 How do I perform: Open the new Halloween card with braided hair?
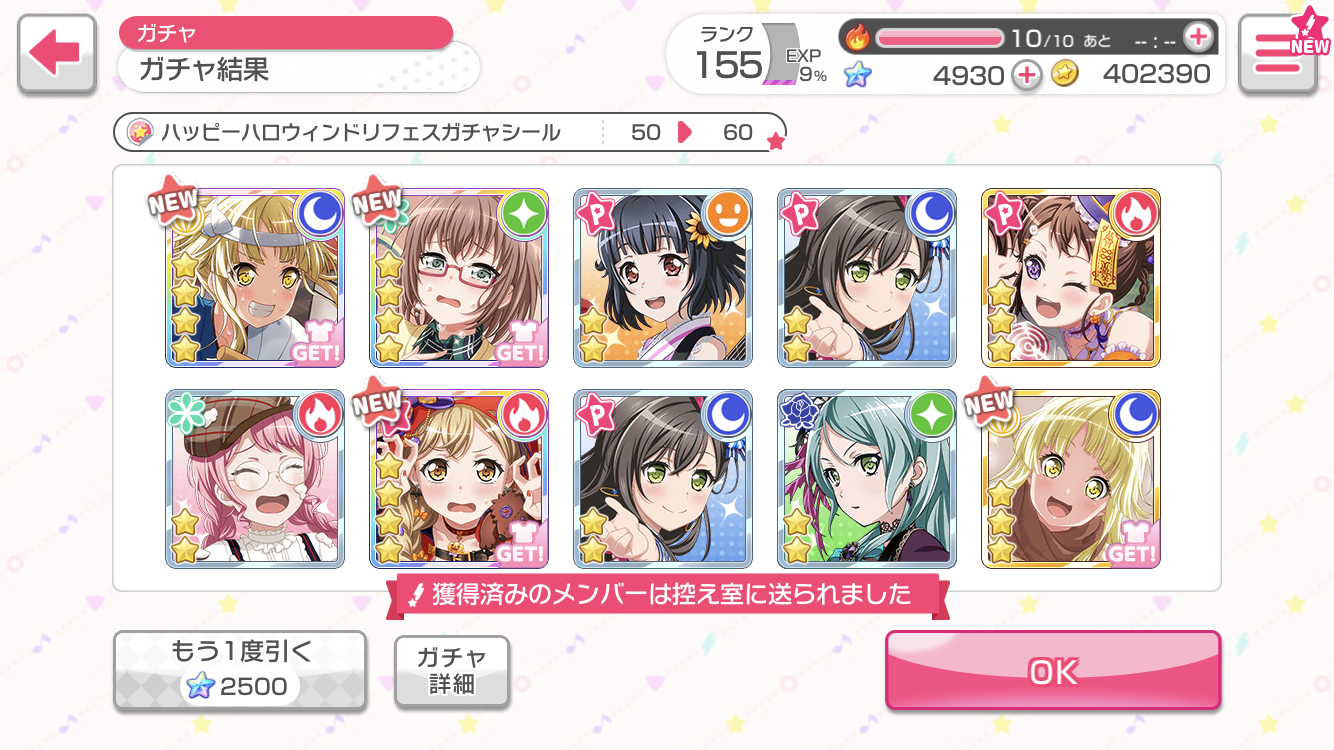[459, 479]
